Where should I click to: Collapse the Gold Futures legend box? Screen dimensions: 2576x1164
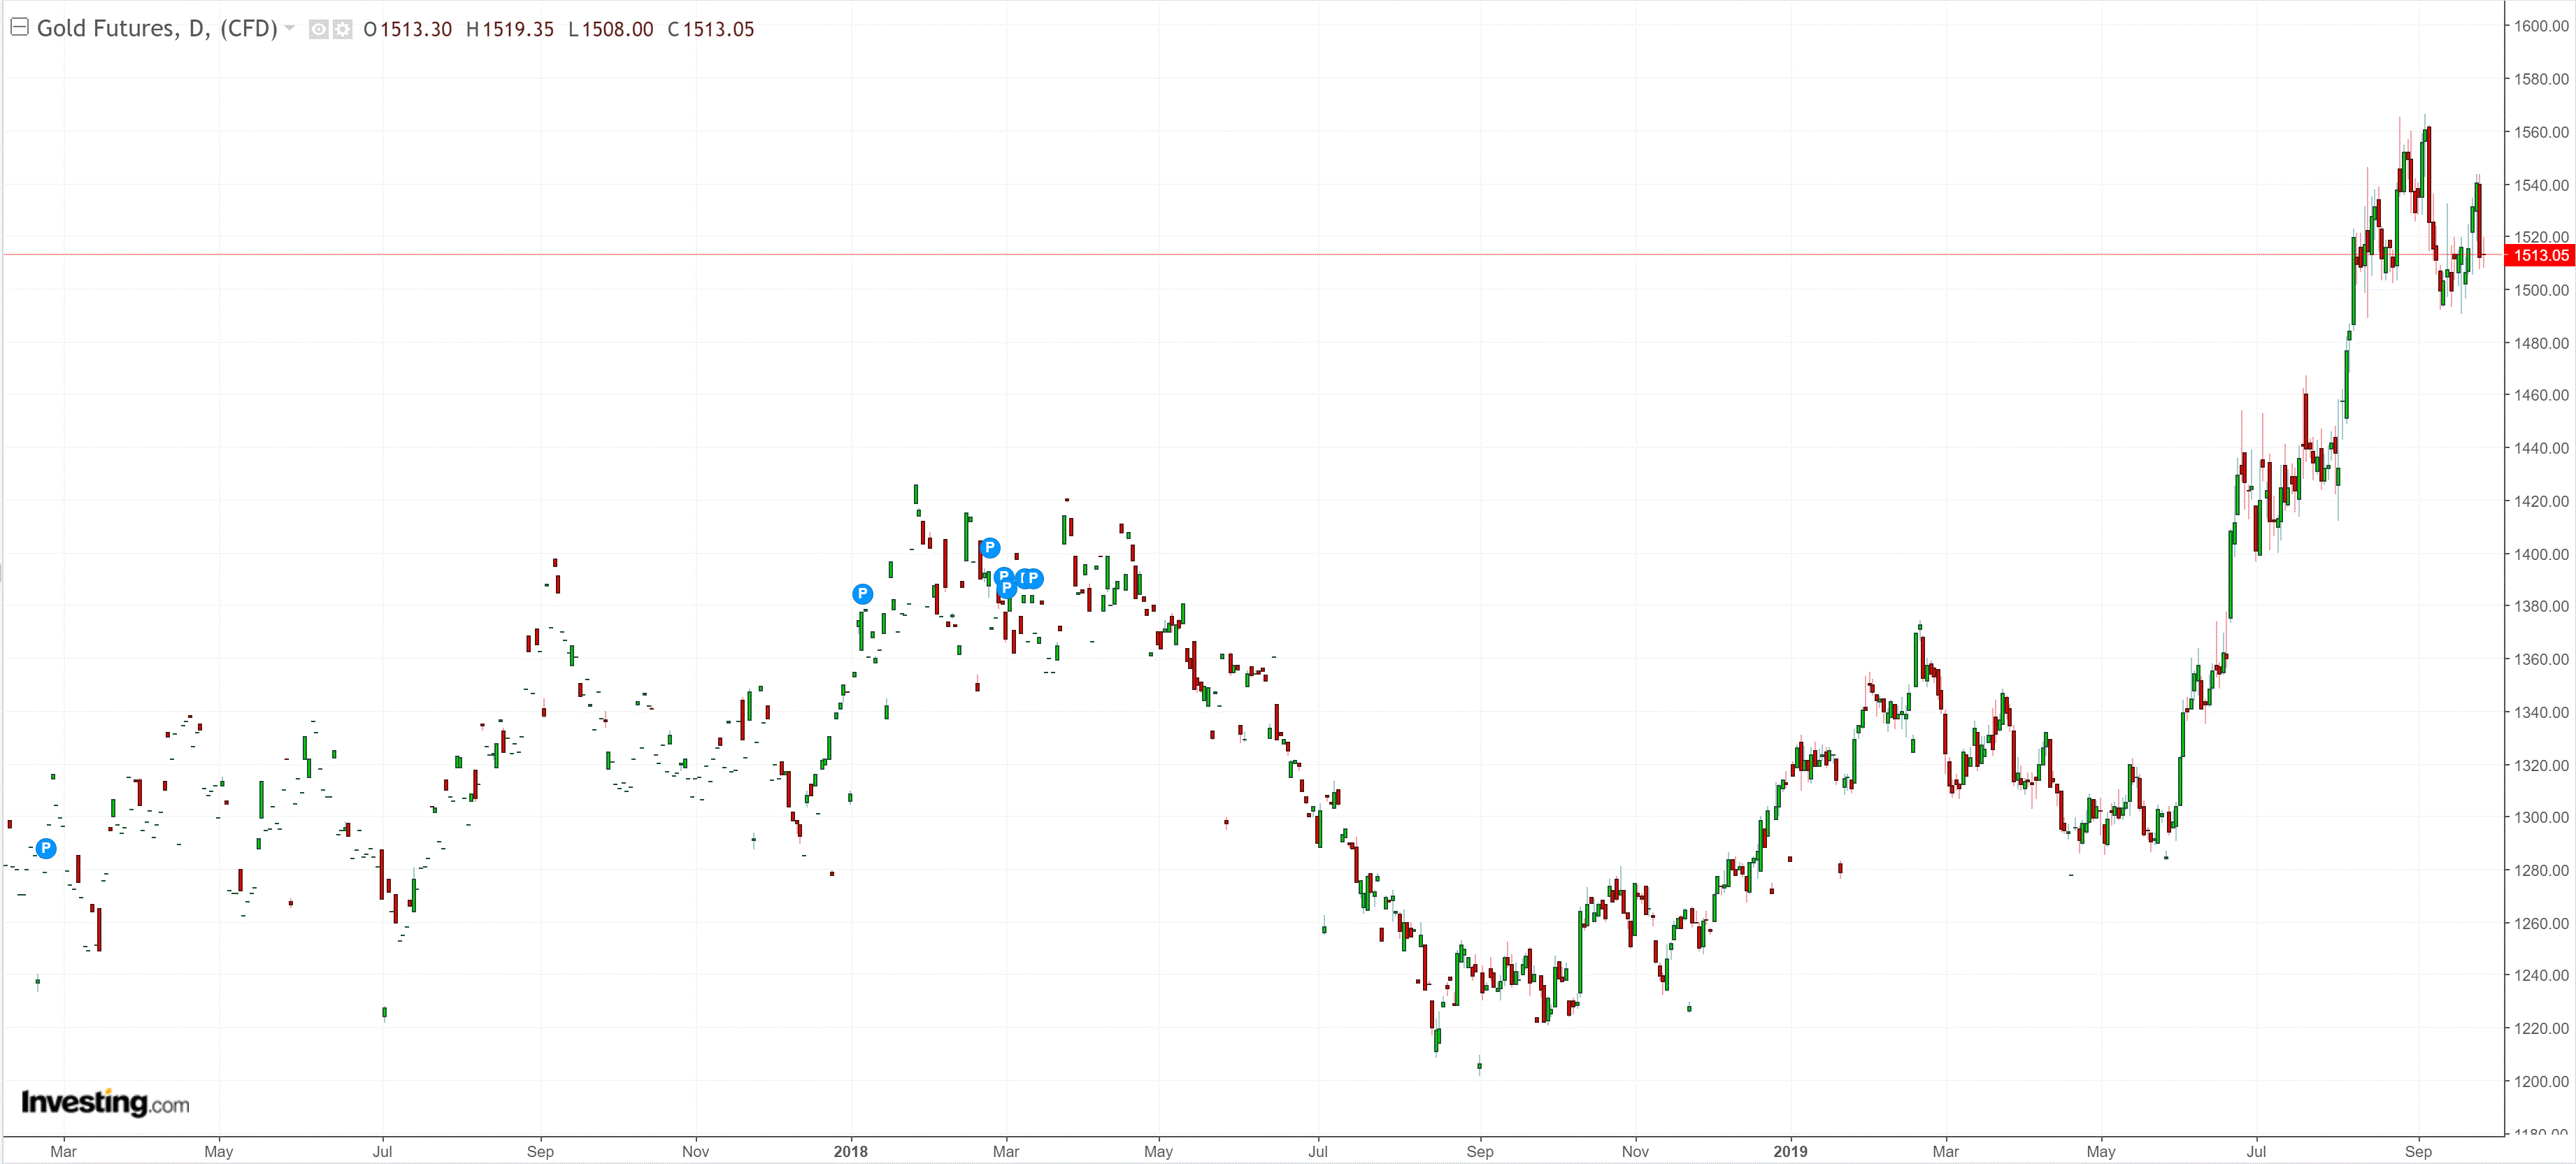tap(19, 27)
